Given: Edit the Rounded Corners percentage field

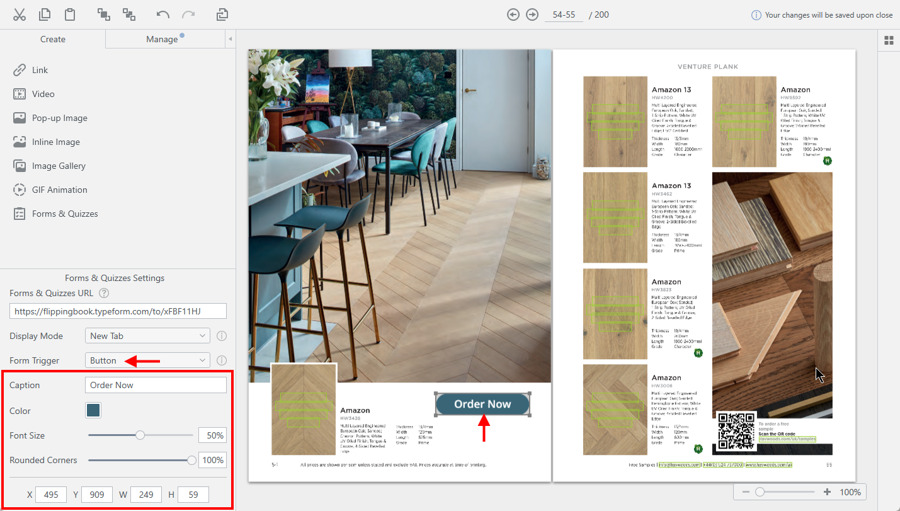Looking at the screenshot, I should 212,460.
